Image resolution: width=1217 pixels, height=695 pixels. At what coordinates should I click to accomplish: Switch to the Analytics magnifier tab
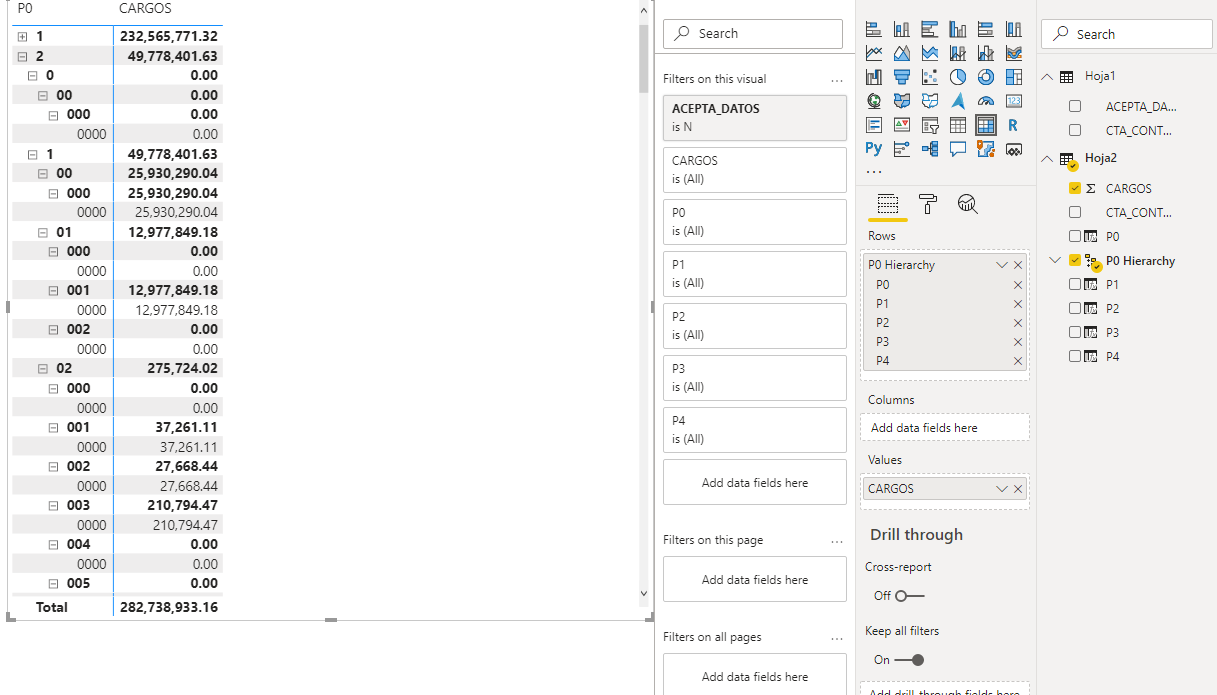(x=967, y=204)
